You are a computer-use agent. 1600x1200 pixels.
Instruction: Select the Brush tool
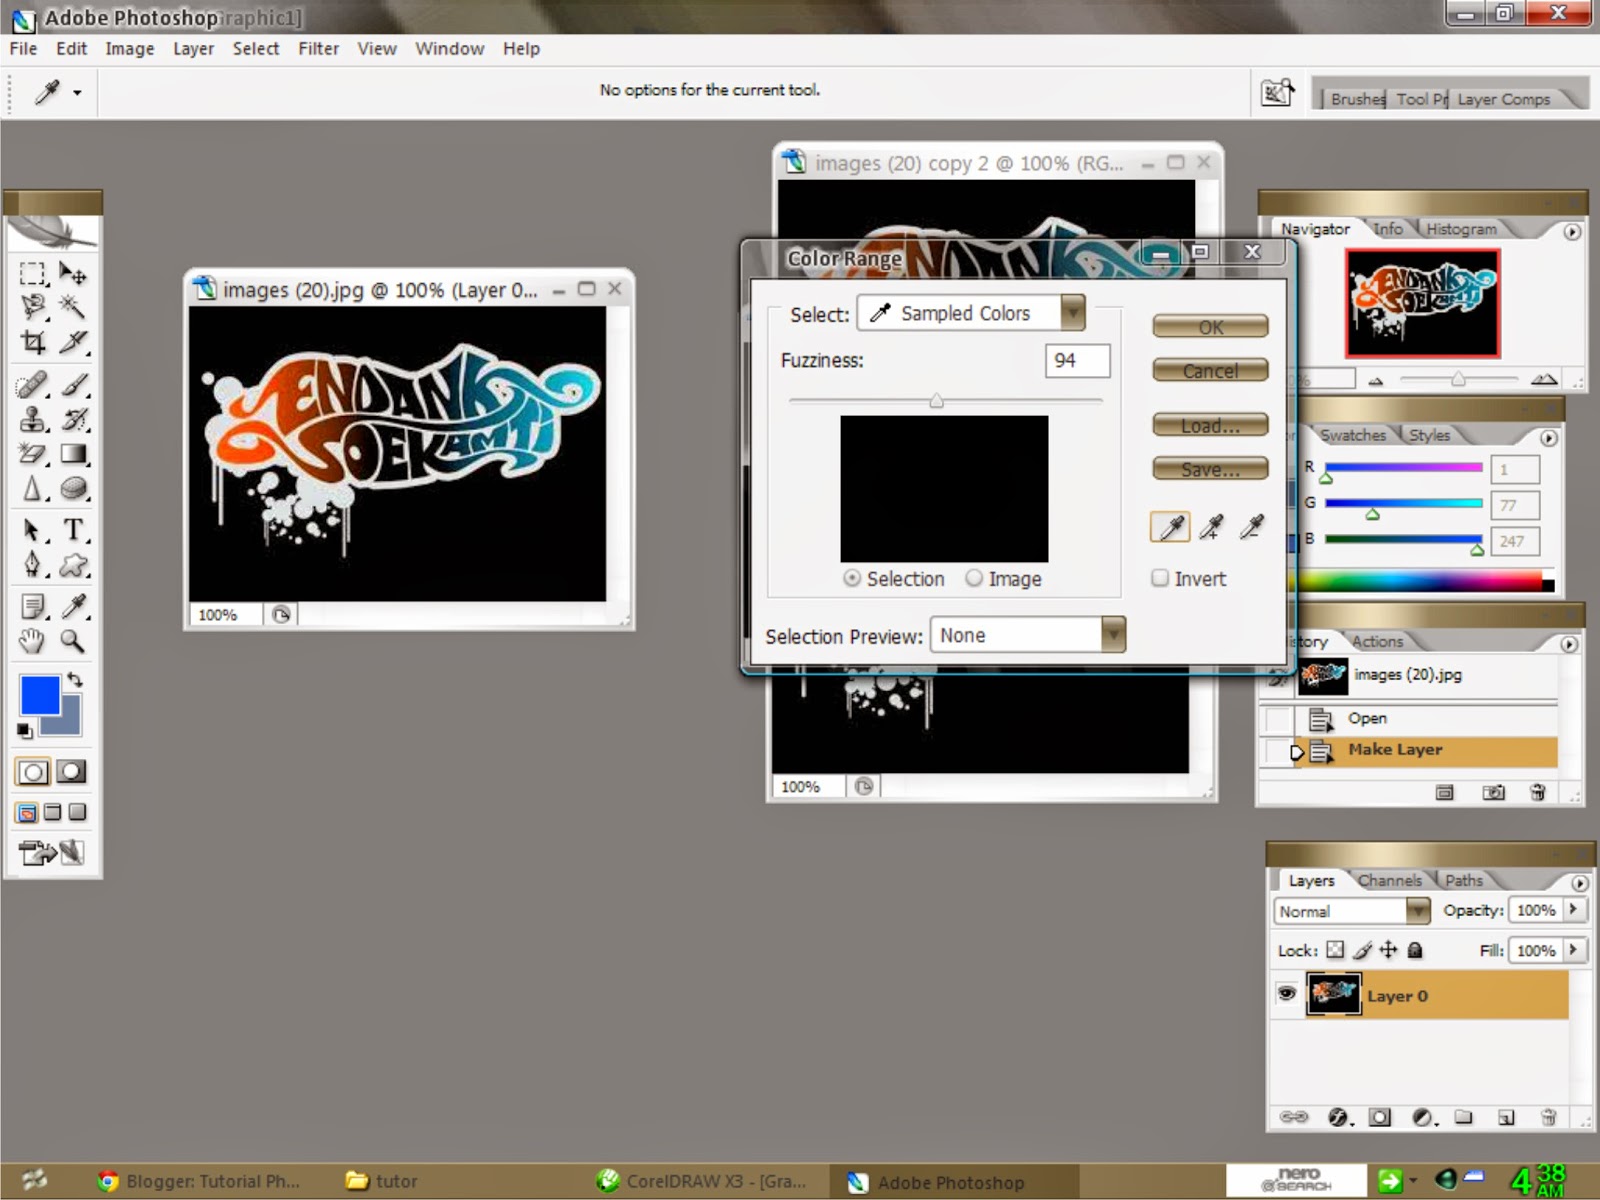[x=73, y=385]
